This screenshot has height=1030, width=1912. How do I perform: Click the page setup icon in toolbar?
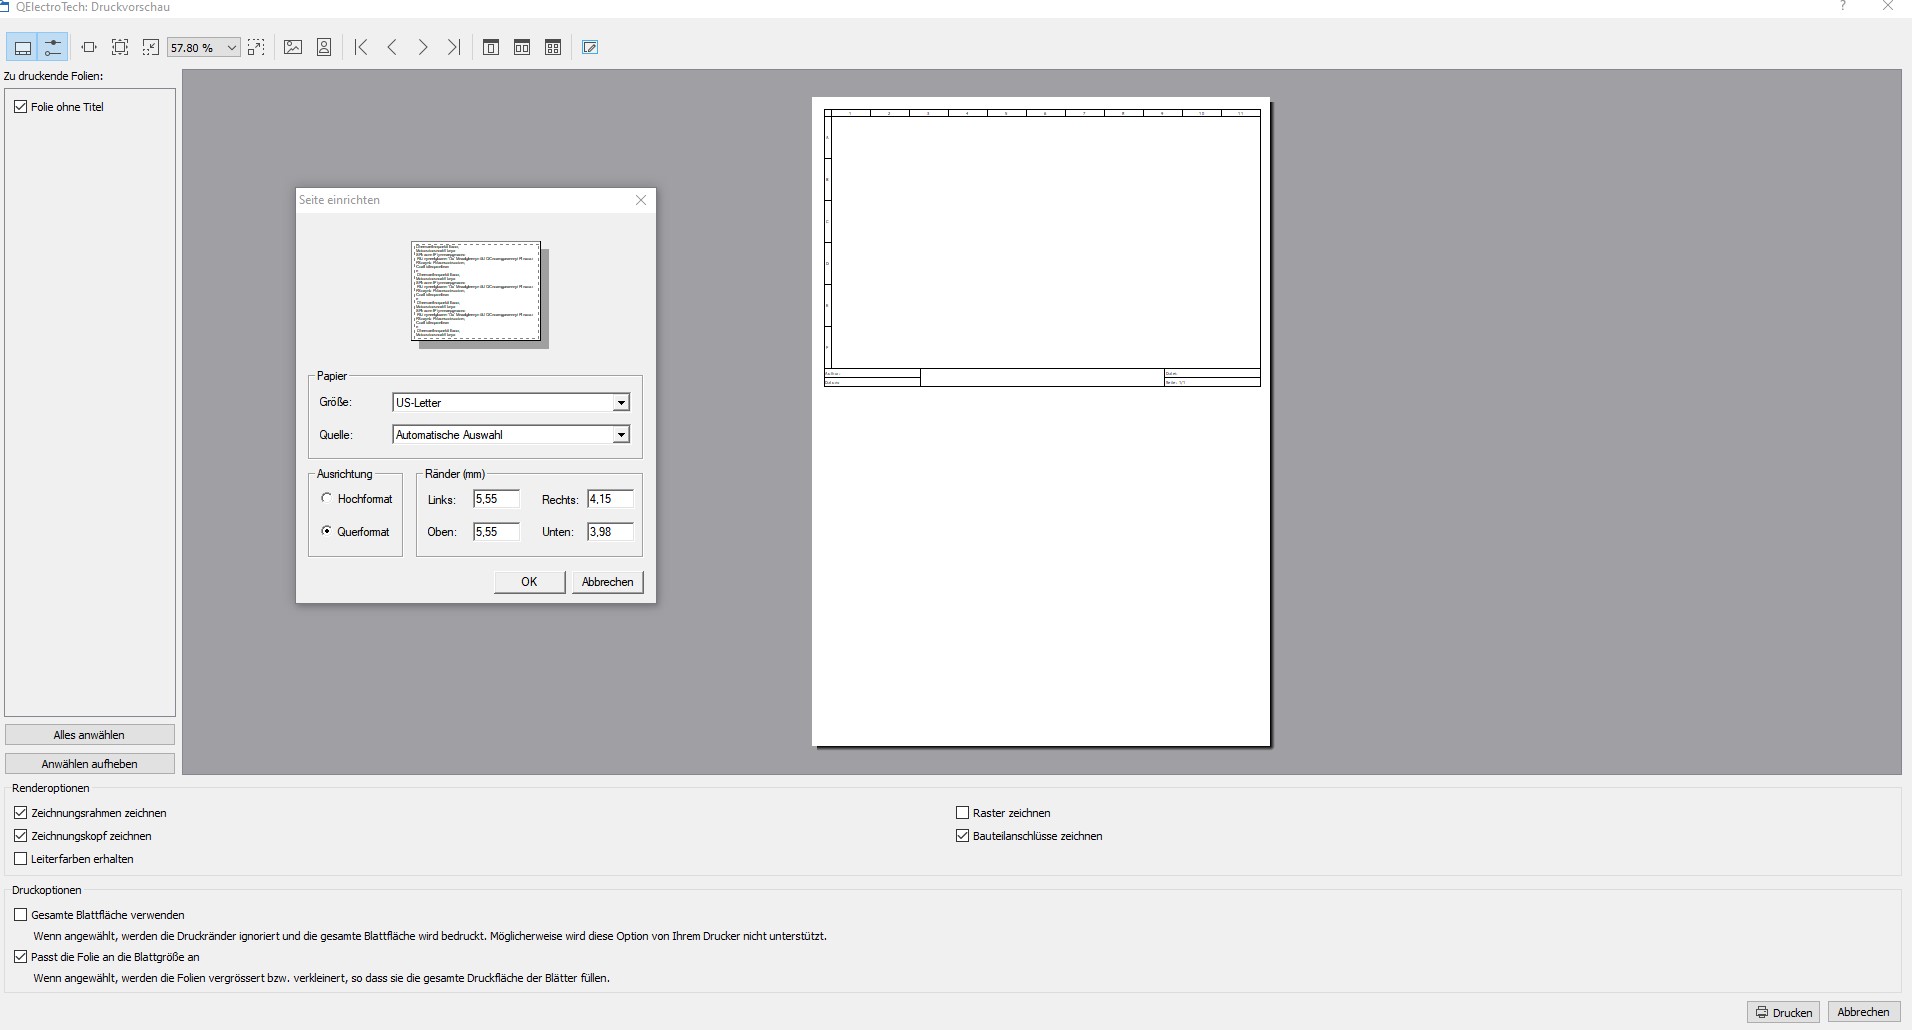click(590, 47)
